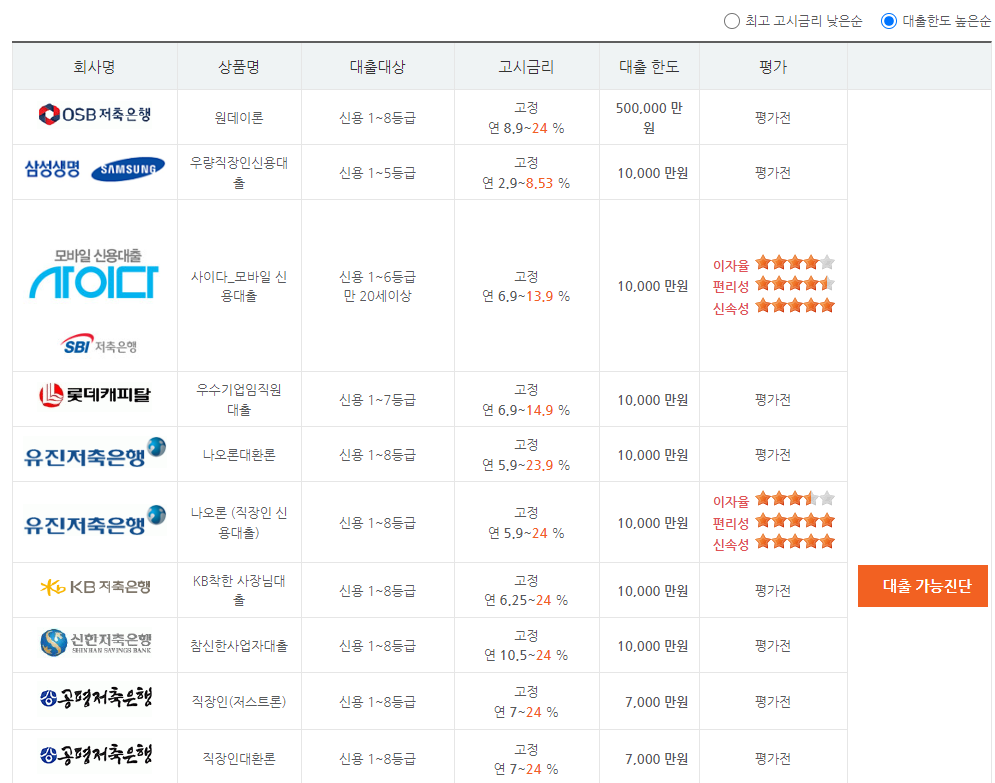
Task: Click 신속성 star rating for 사이다
Action: [795, 306]
